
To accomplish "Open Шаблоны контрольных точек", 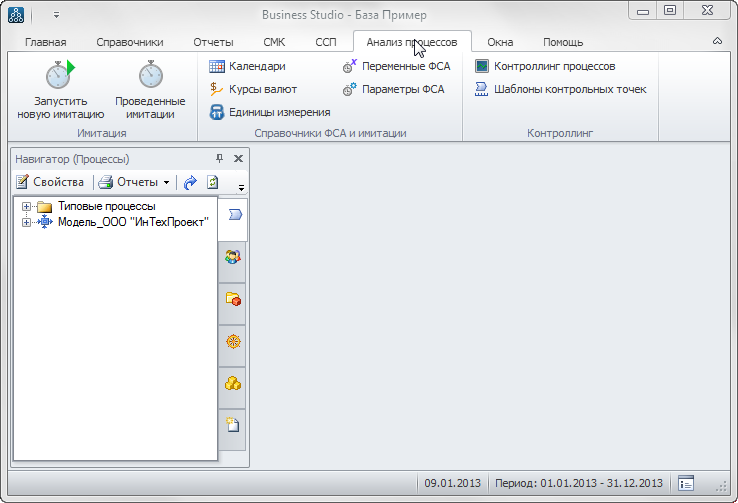I will pos(561,89).
